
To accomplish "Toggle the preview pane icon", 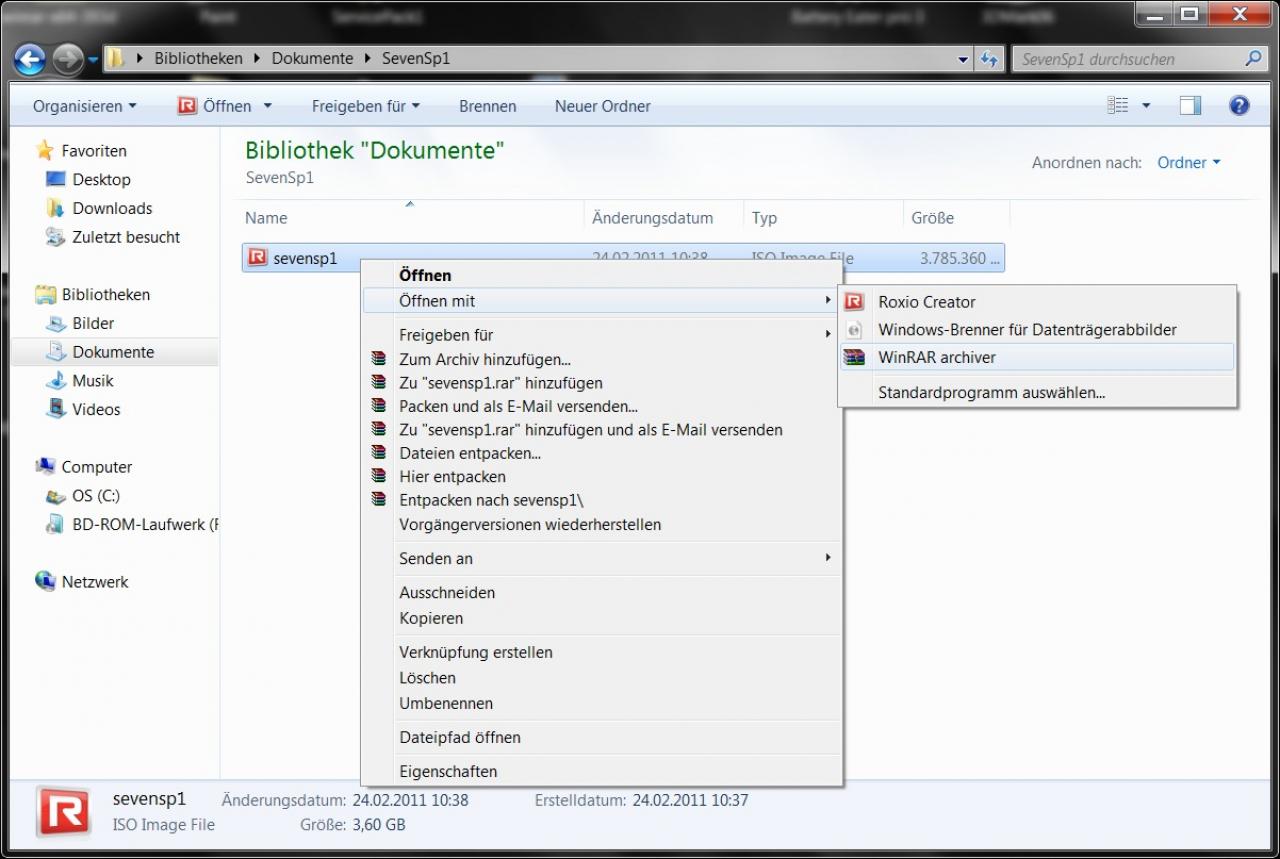I will point(1190,106).
